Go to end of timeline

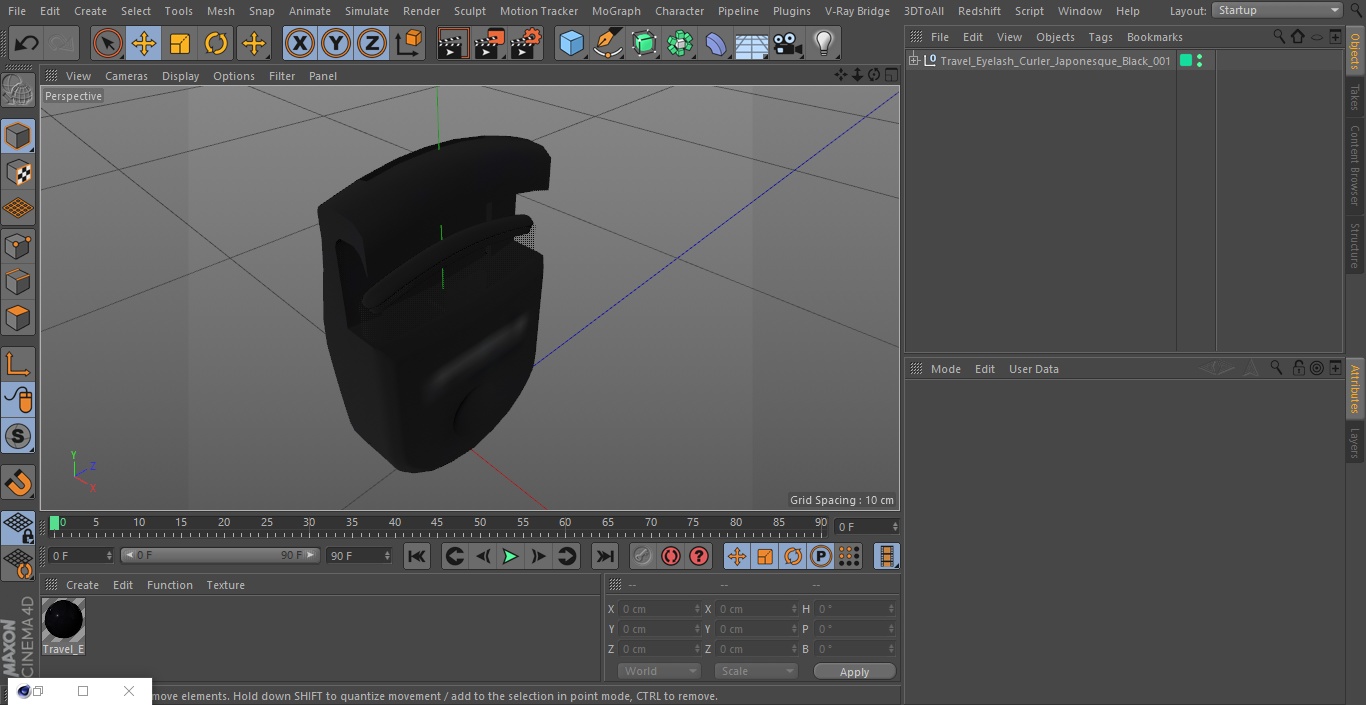605,556
